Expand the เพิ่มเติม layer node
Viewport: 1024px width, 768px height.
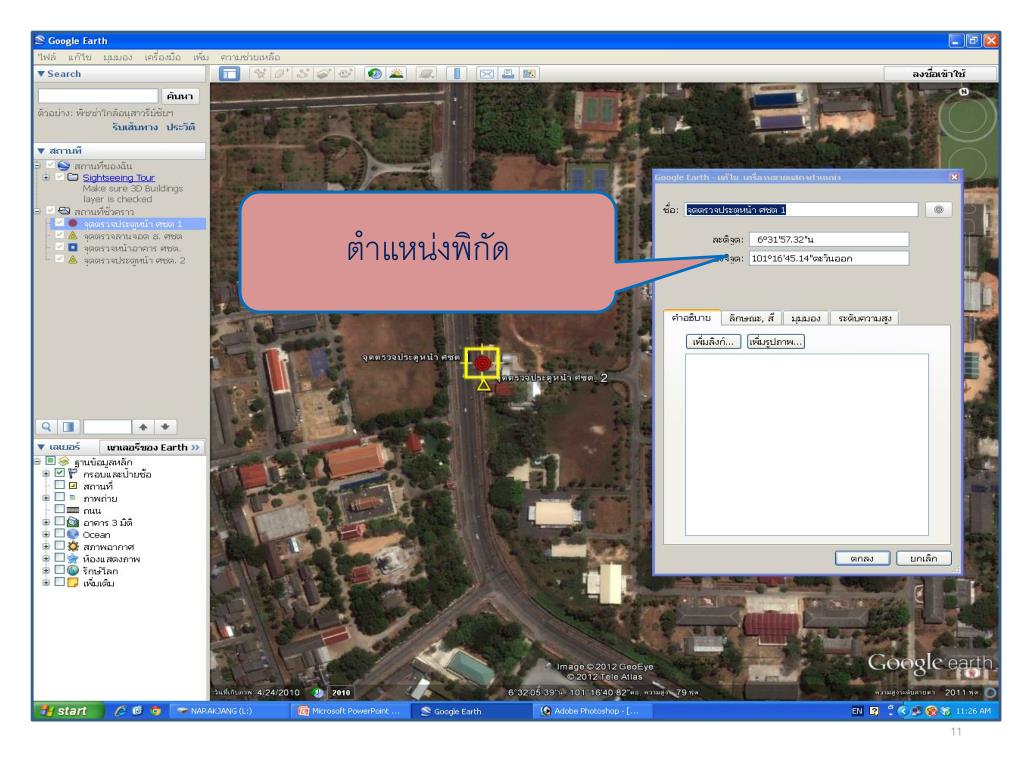46,583
